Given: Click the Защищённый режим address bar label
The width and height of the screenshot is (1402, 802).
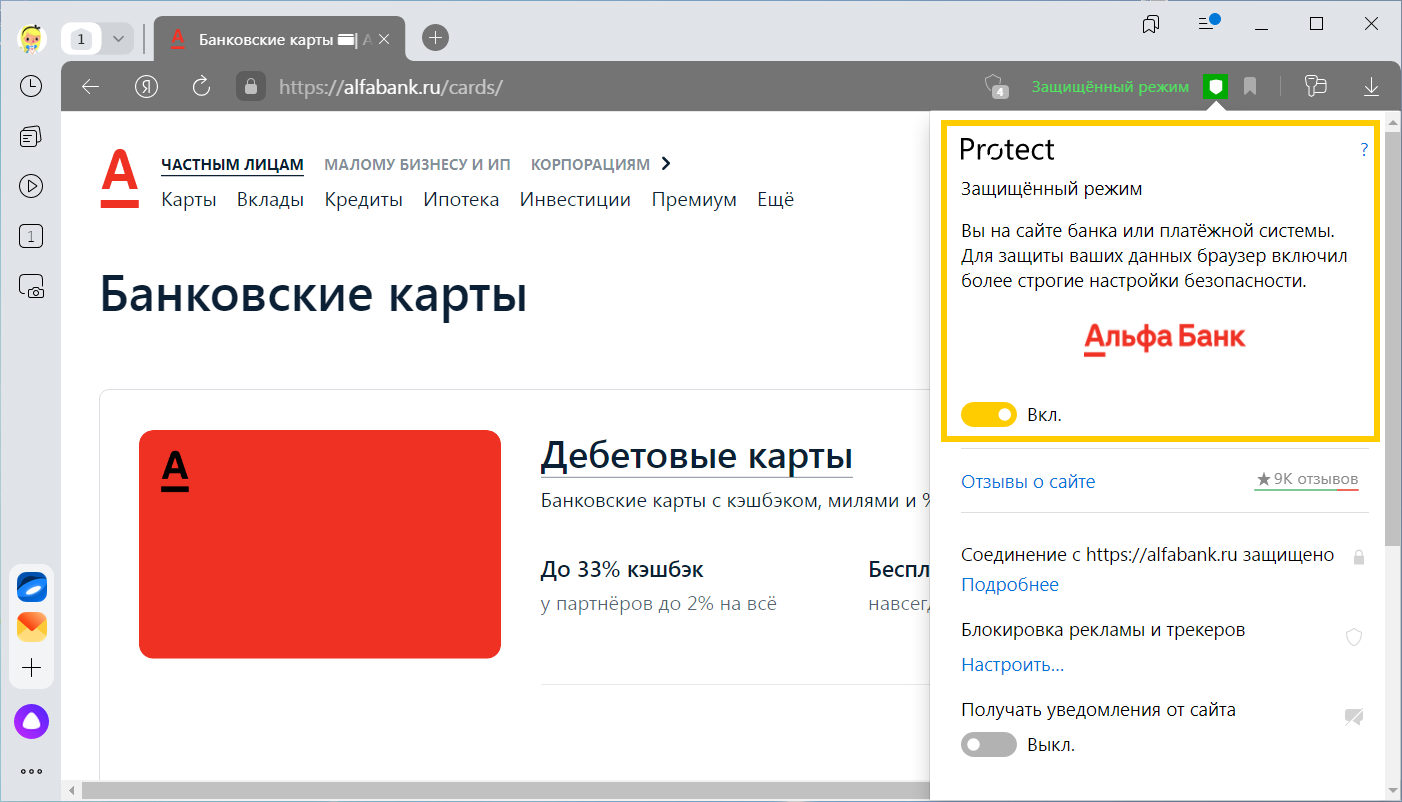Looking at the screenshot, I should point(1111,87).
